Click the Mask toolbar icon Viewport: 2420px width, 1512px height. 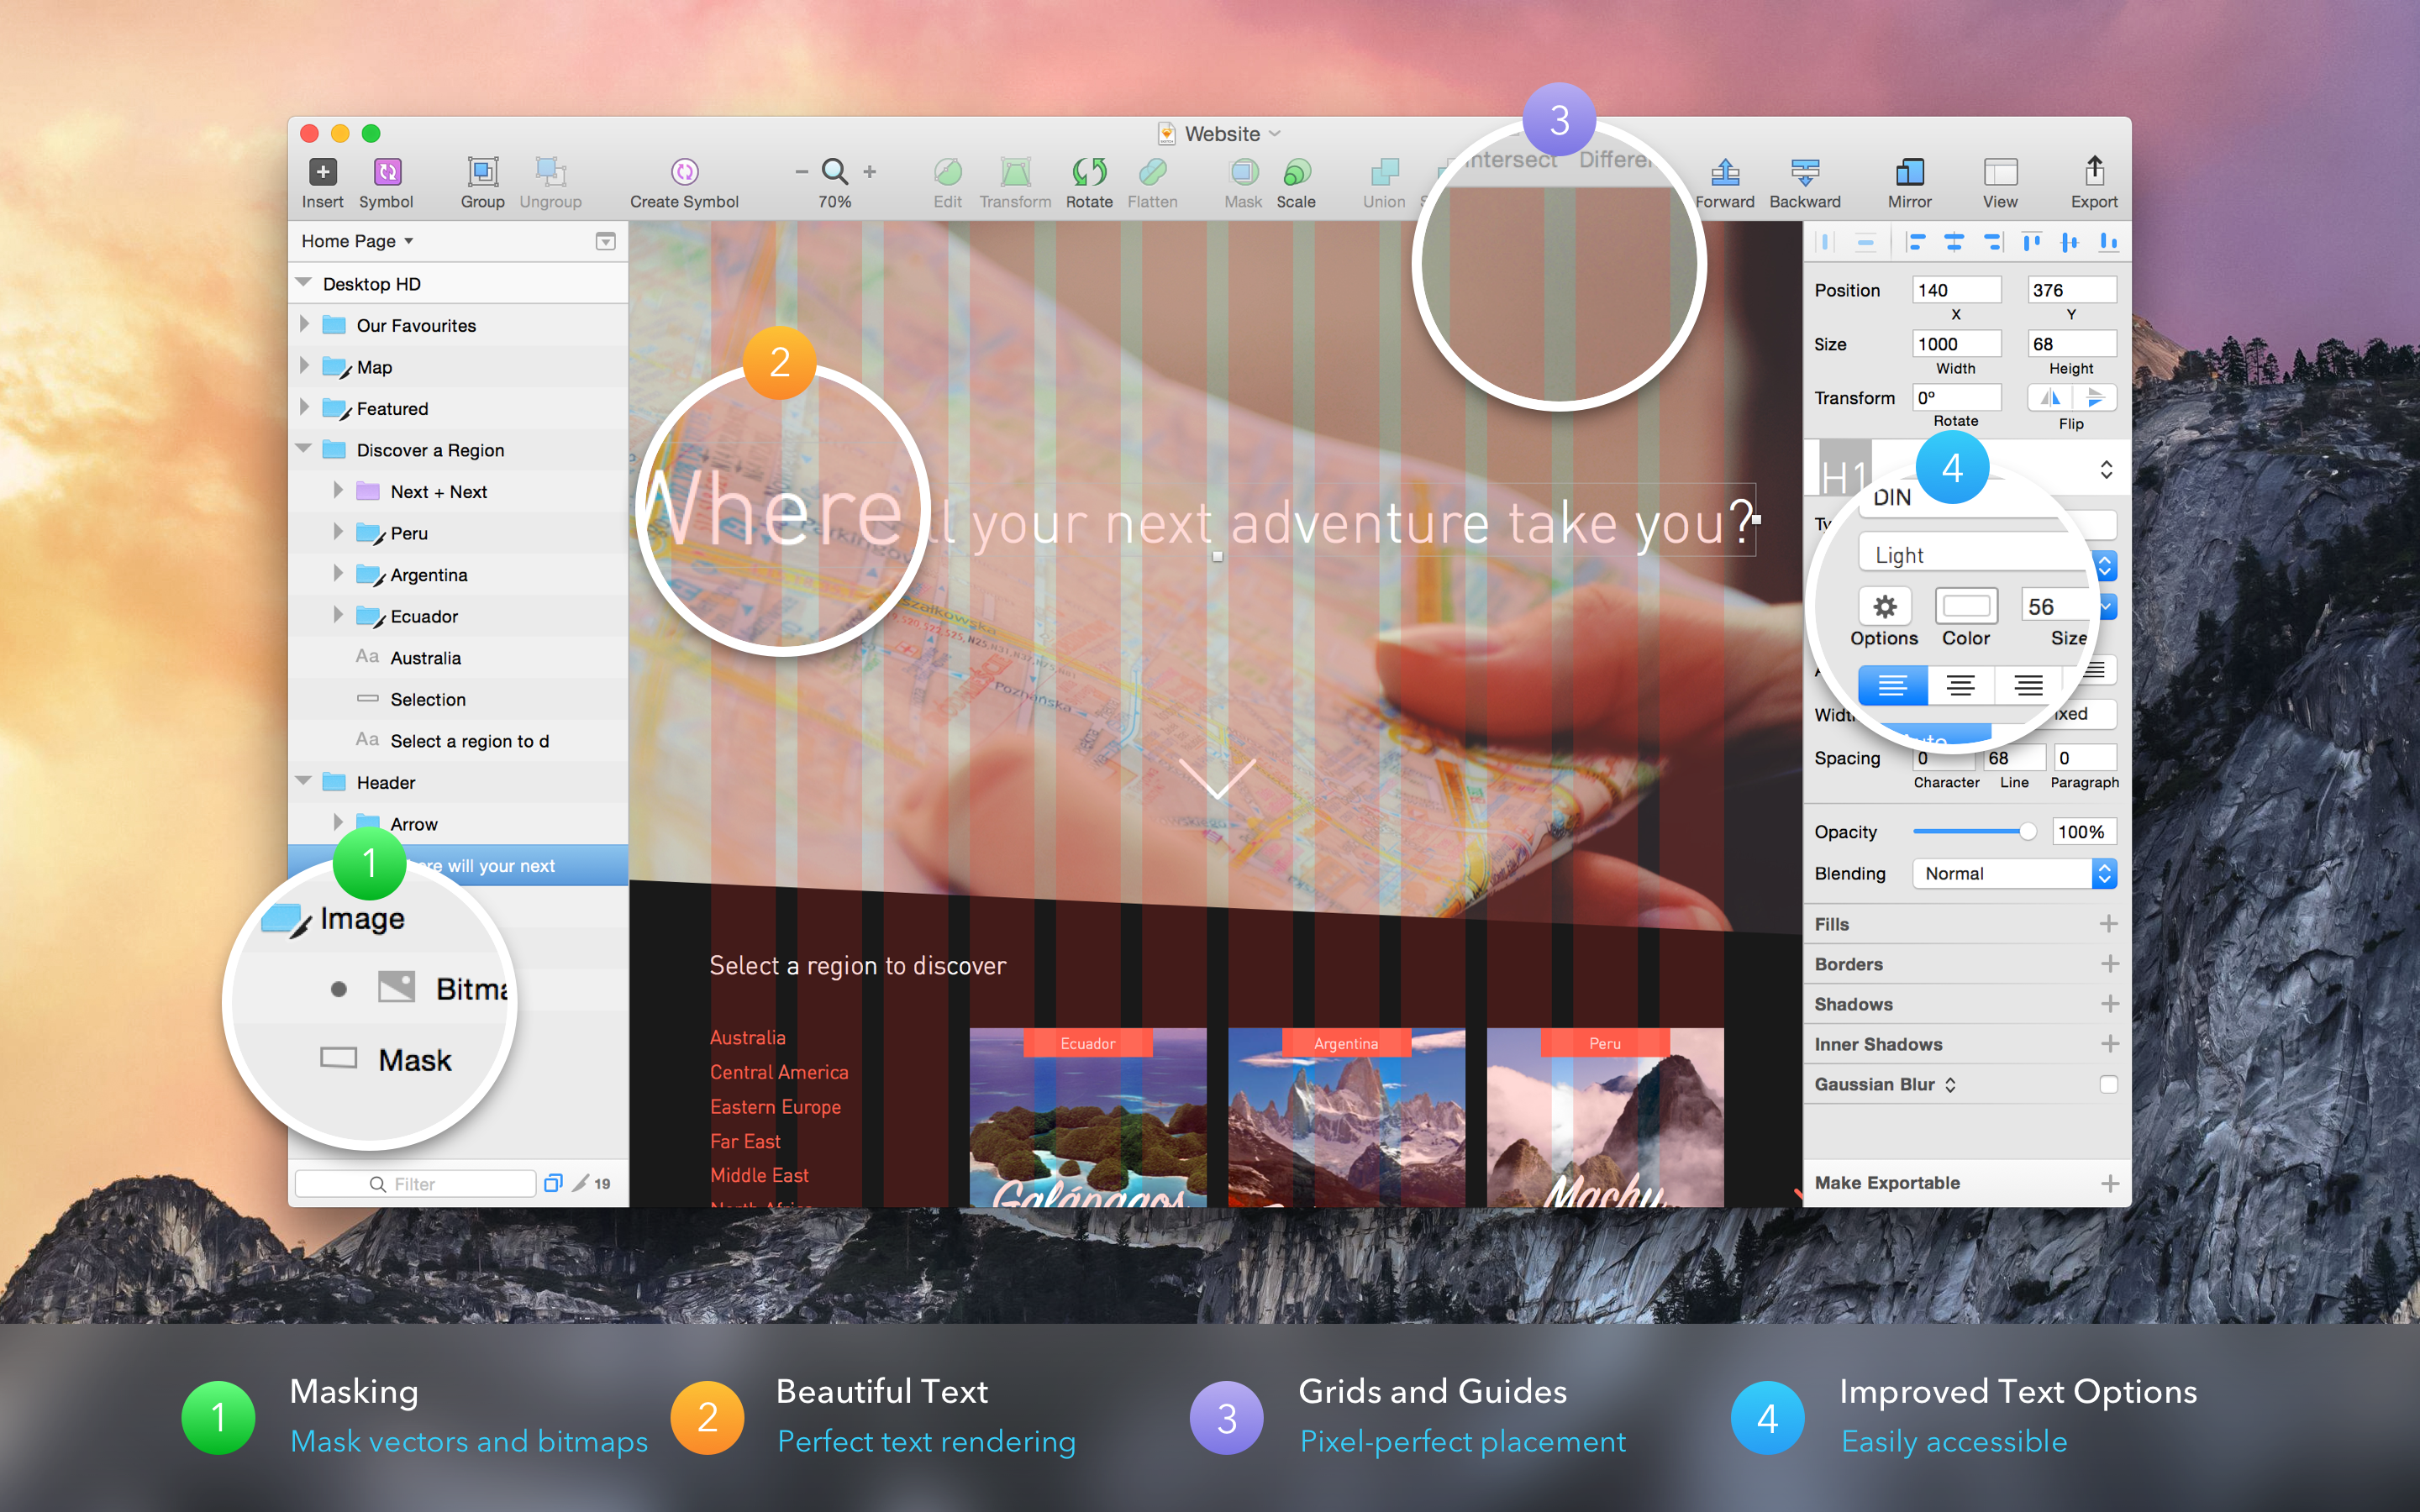tap(1243, 172)
